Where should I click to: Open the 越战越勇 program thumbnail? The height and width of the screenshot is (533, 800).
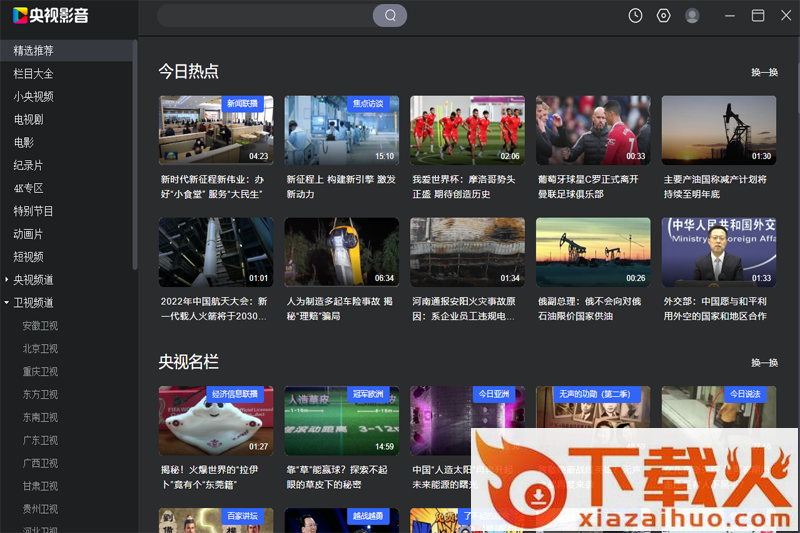(x=342, y=520)
